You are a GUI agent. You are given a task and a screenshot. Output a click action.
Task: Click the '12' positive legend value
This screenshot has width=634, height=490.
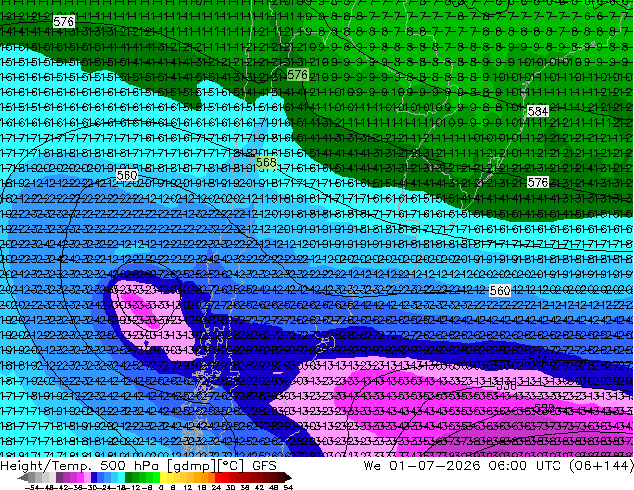coord(188,487)
